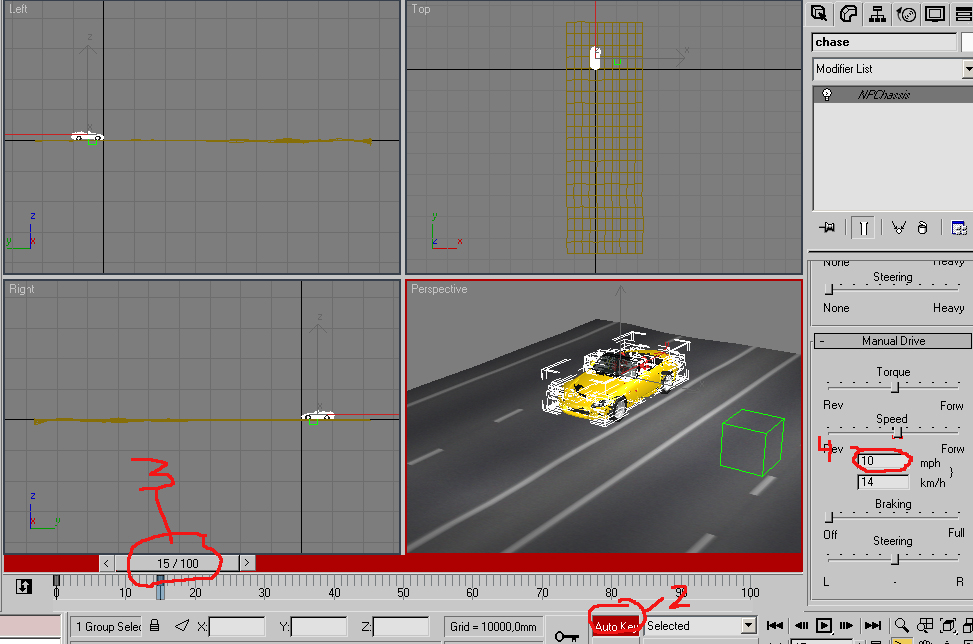Screen dimensions: 973x644
Task: Step to Next Frame
Action: pyautogui.click(x=846, y=625)
